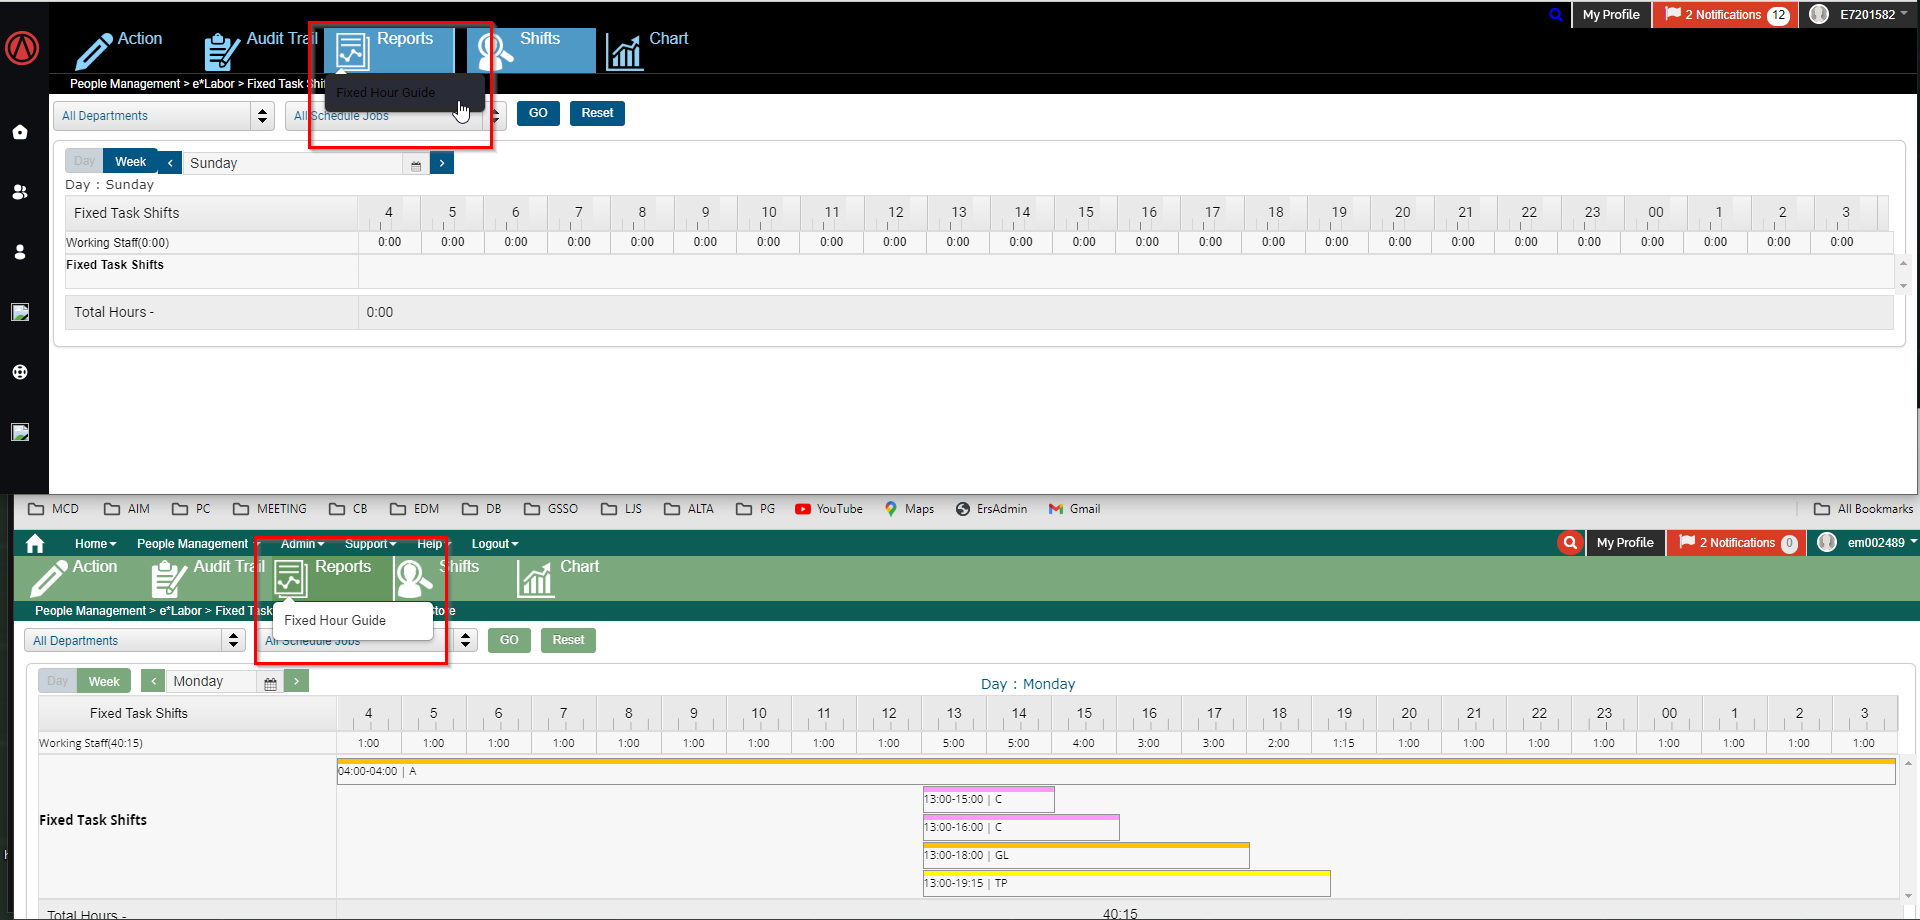Click the globe-like icon in left sidebar

(19, 372)
